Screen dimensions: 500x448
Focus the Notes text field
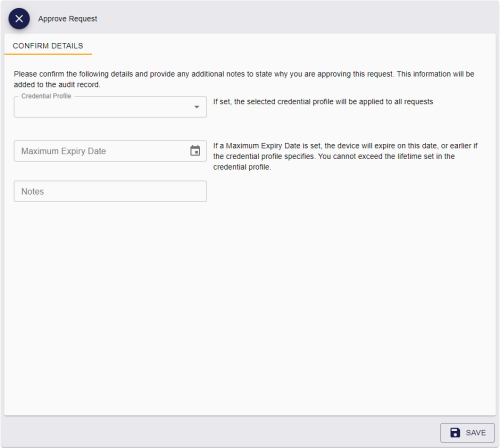pyautogui.click(x=110, y=191)
